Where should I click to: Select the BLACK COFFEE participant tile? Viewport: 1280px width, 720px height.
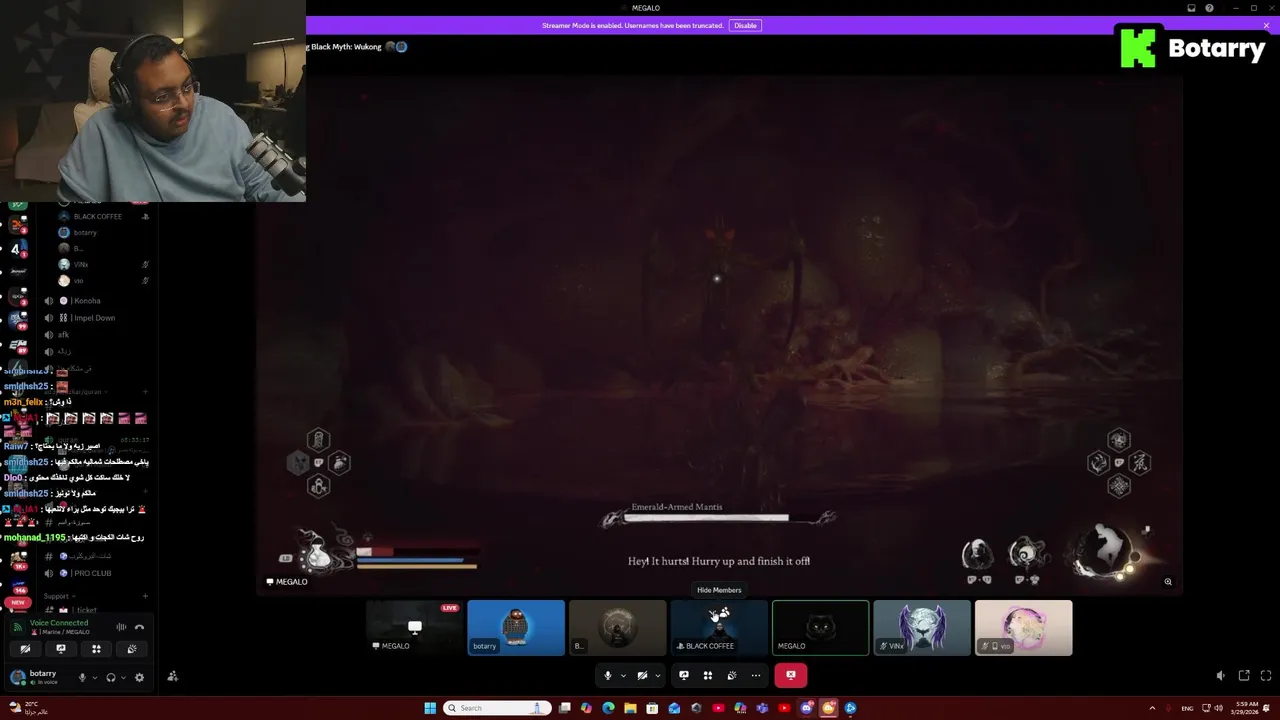[719, 628]
